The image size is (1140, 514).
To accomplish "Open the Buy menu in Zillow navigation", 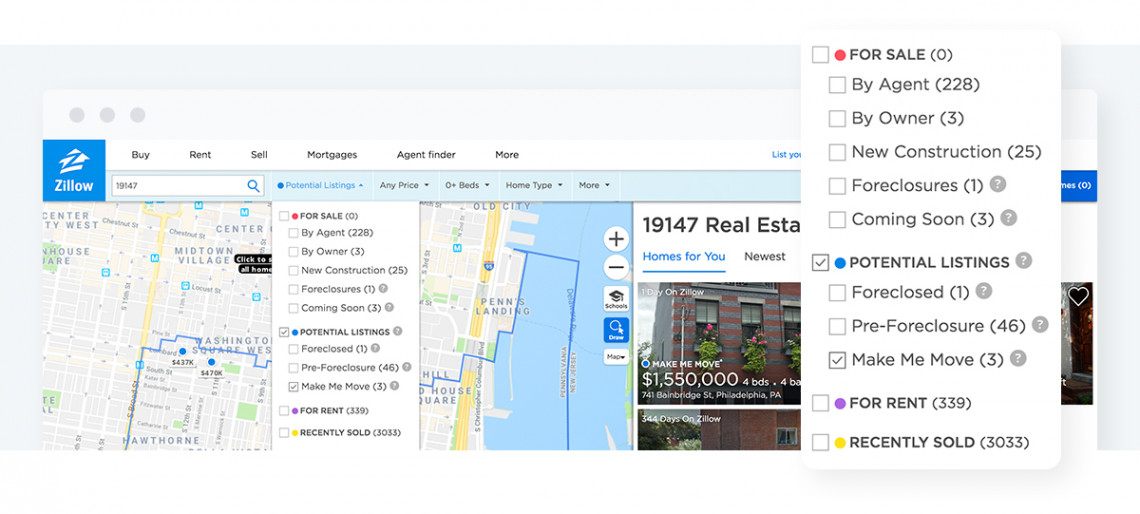I will pos(140,155).
